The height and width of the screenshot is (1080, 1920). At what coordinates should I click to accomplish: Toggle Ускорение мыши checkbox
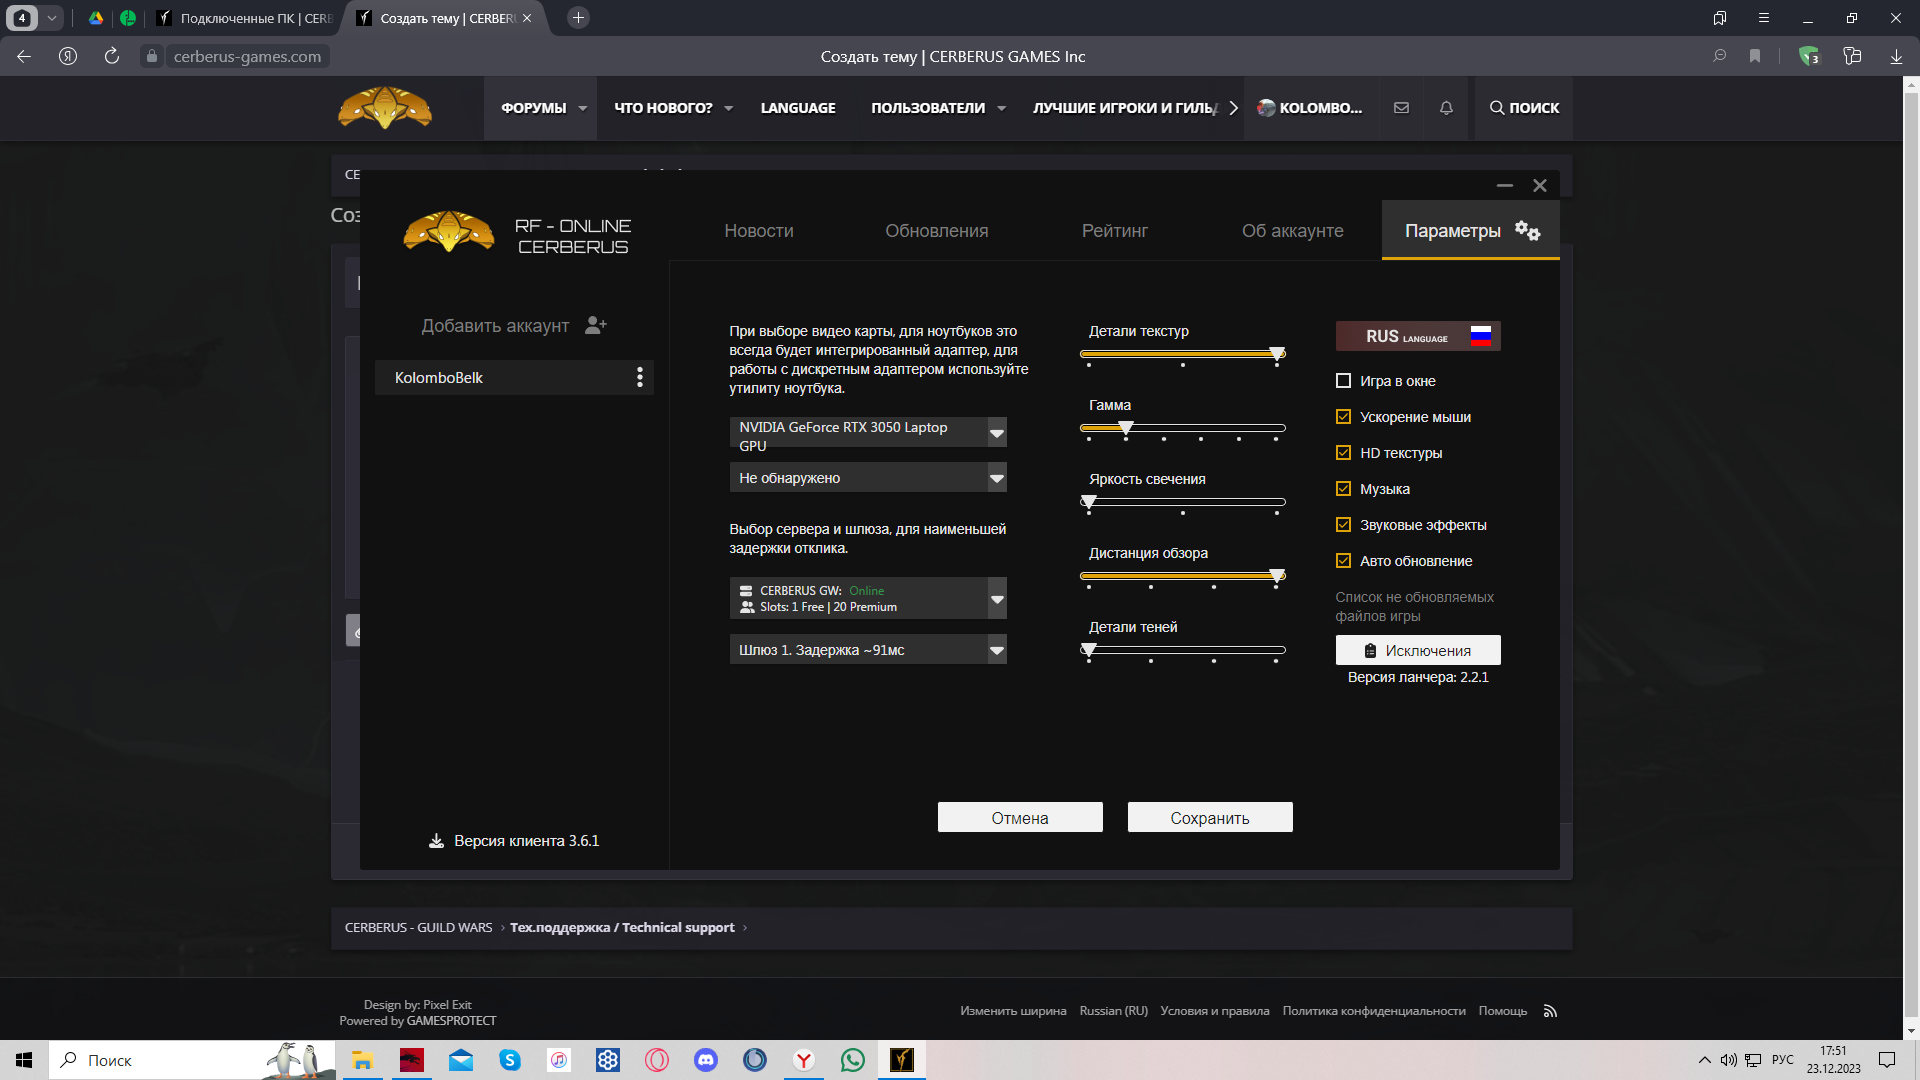[x=1343, y=417]
